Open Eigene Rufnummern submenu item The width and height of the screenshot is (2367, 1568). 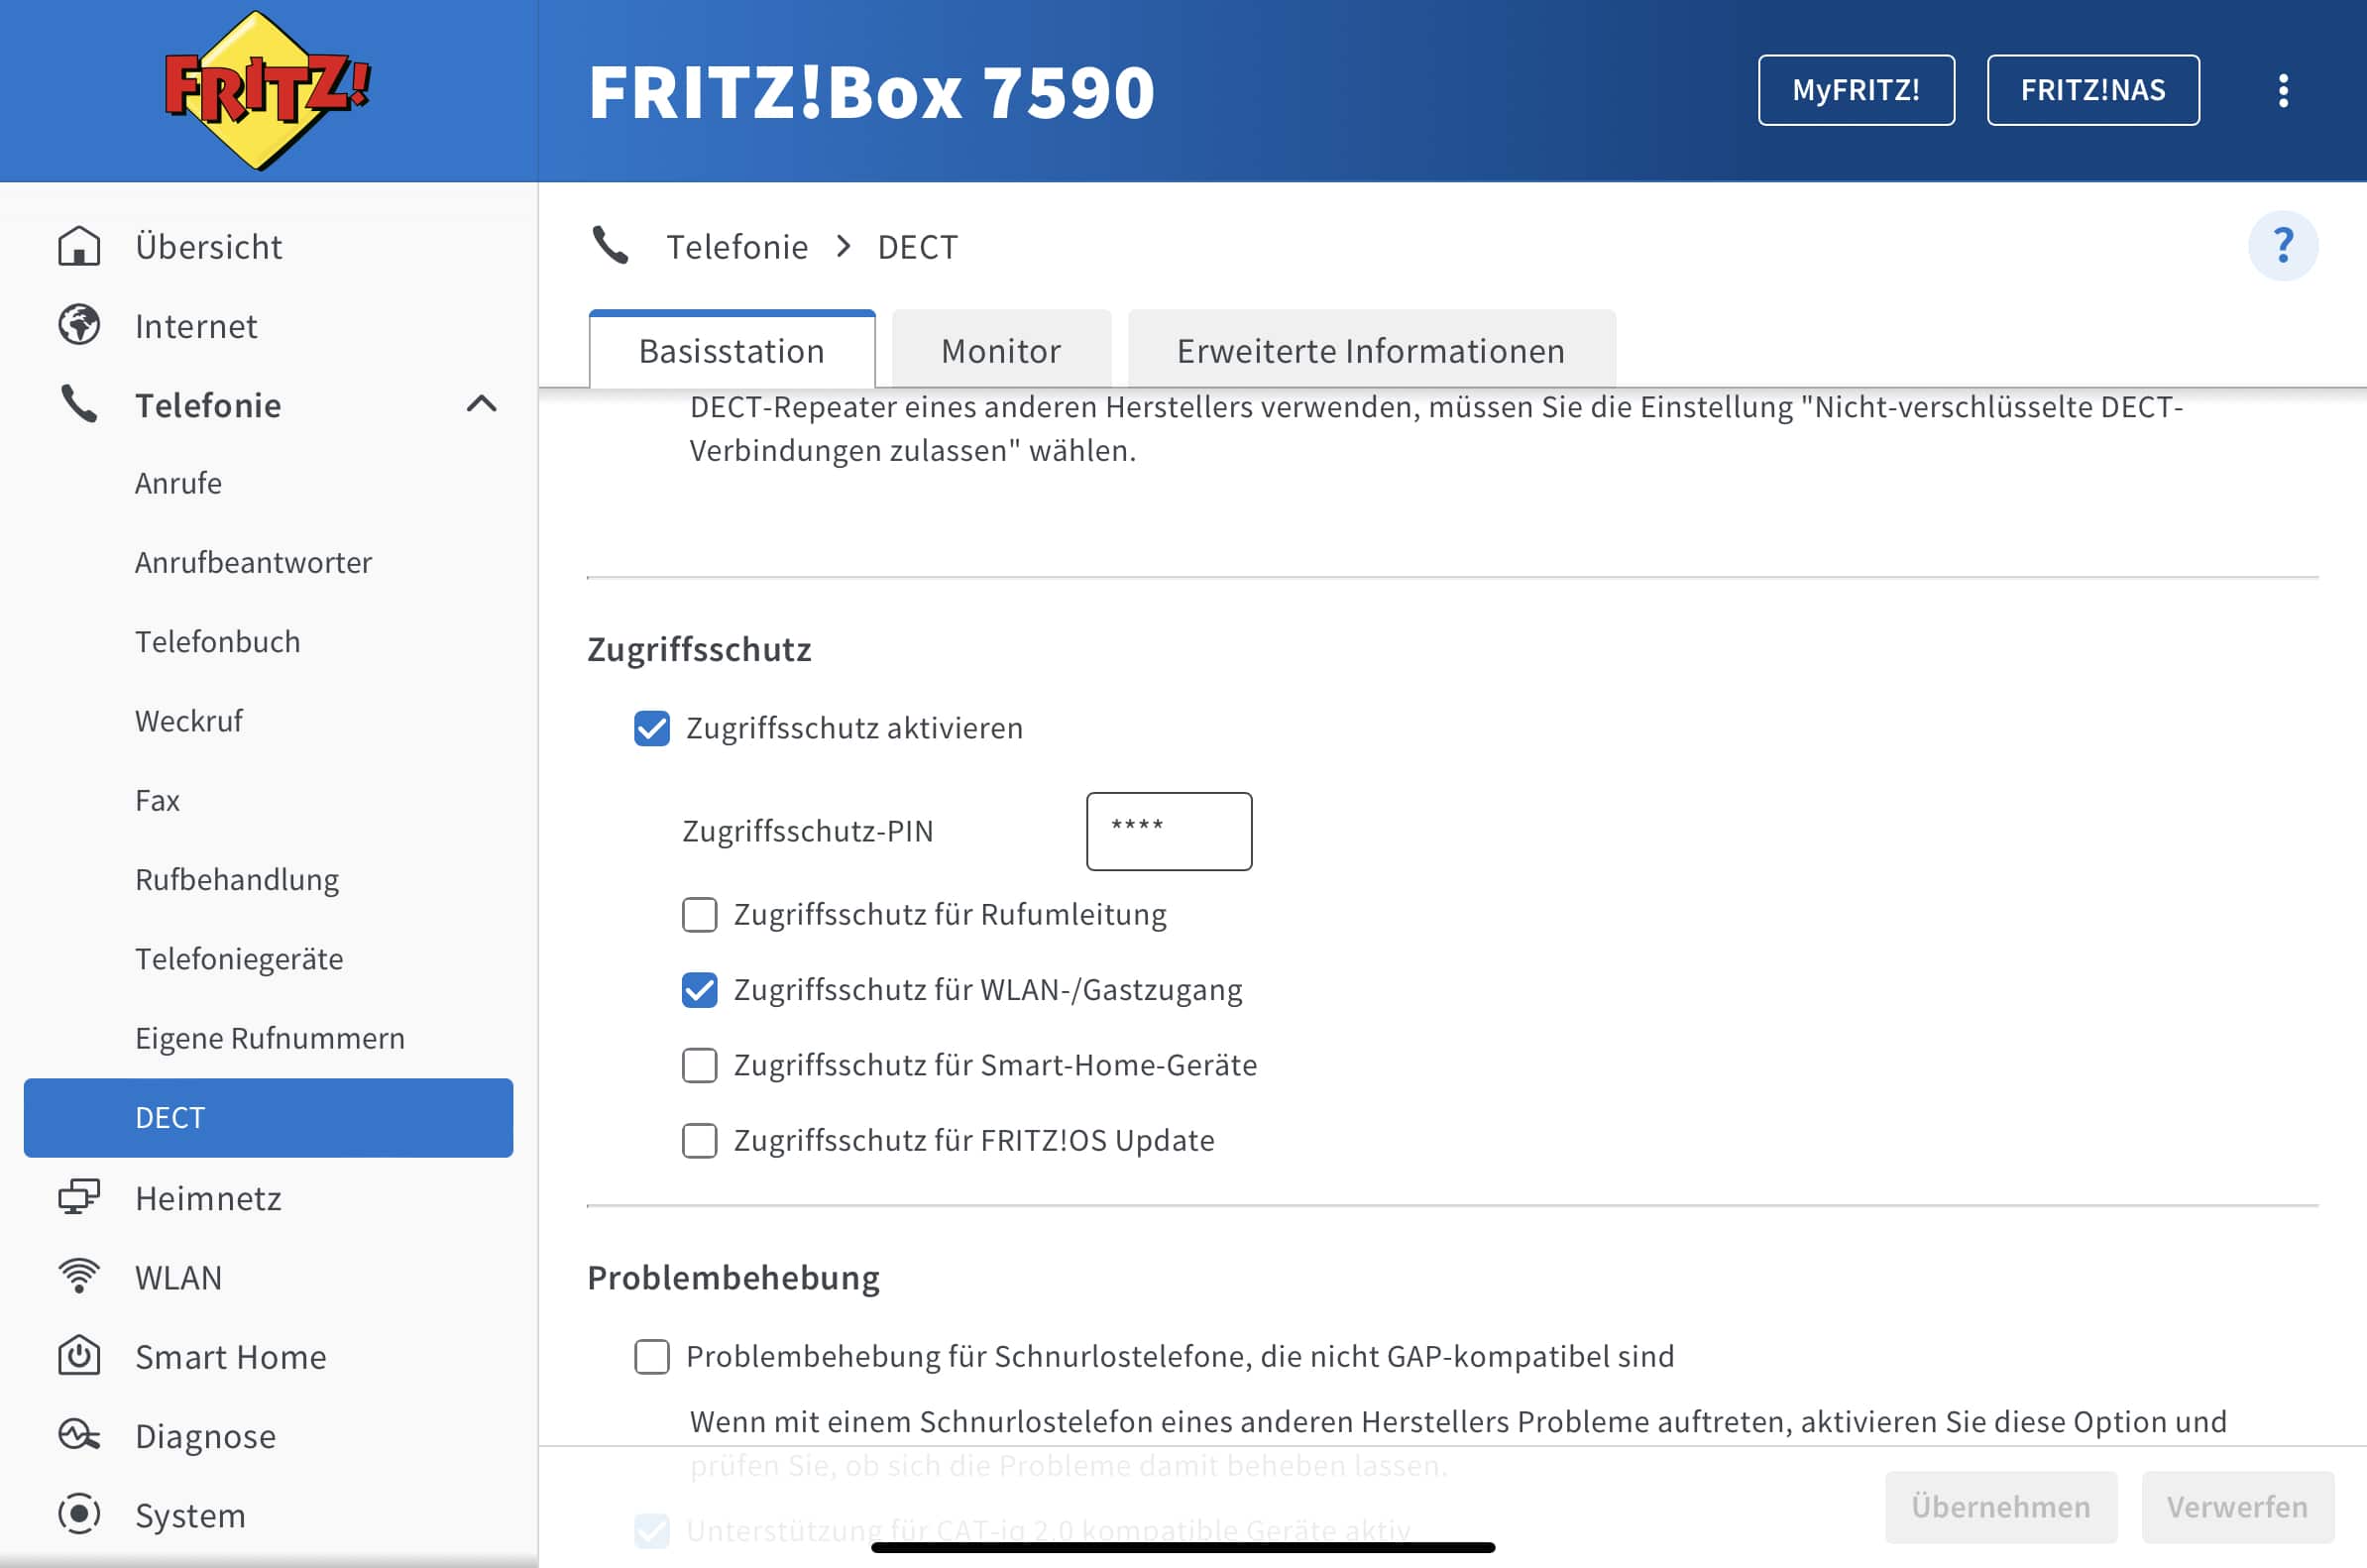[x=270, y=1038]
